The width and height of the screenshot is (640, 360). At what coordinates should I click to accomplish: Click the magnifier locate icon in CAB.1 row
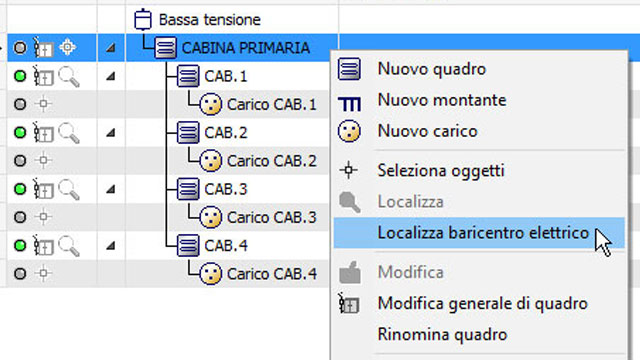tap(69, 77)
